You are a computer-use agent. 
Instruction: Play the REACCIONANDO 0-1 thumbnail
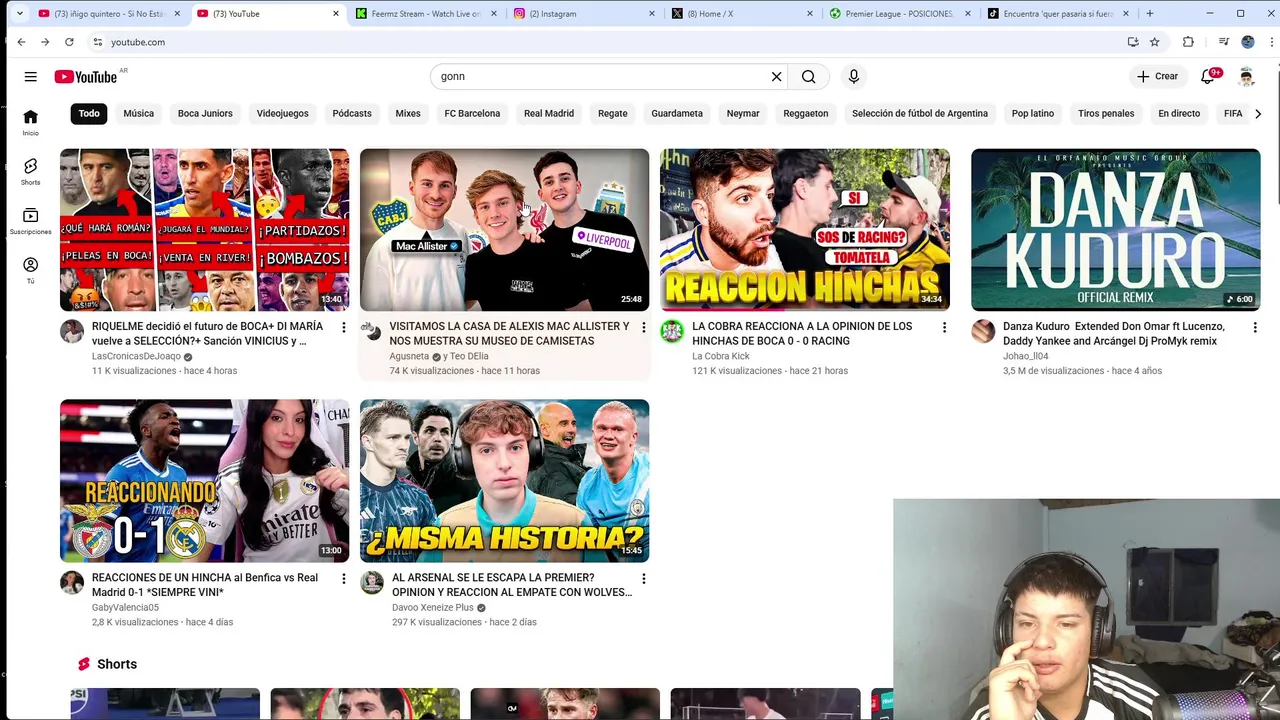tap(204, 481)
